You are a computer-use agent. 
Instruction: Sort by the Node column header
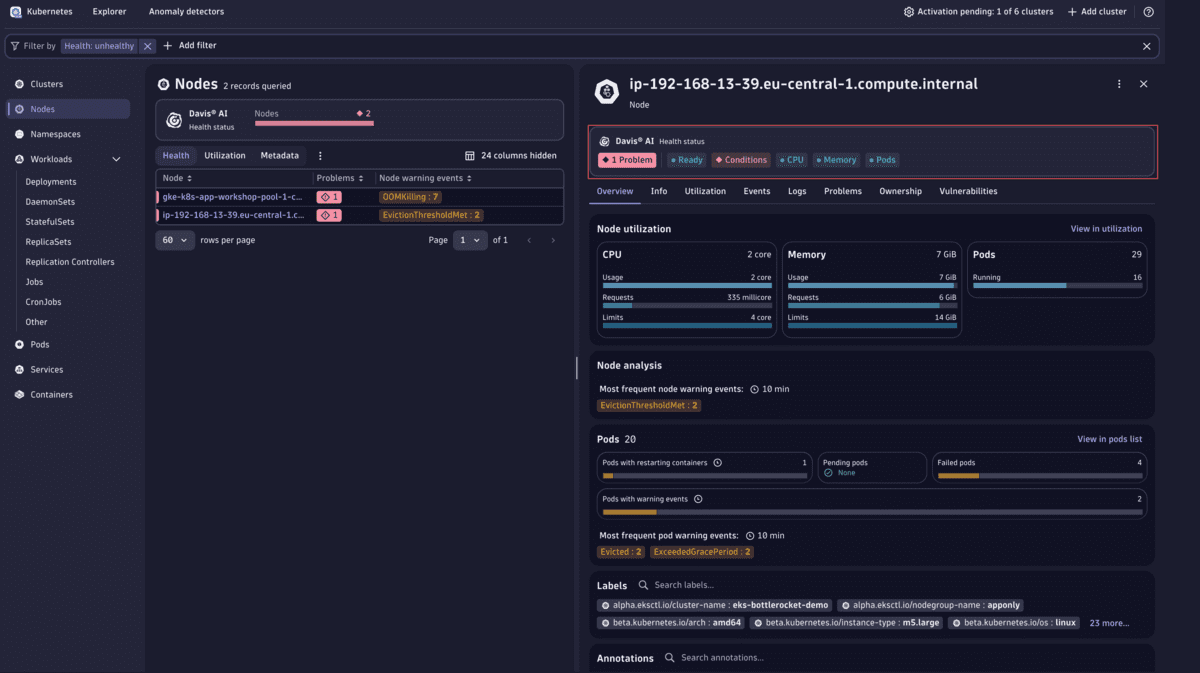pyautogui.click(x=177, y=178)
